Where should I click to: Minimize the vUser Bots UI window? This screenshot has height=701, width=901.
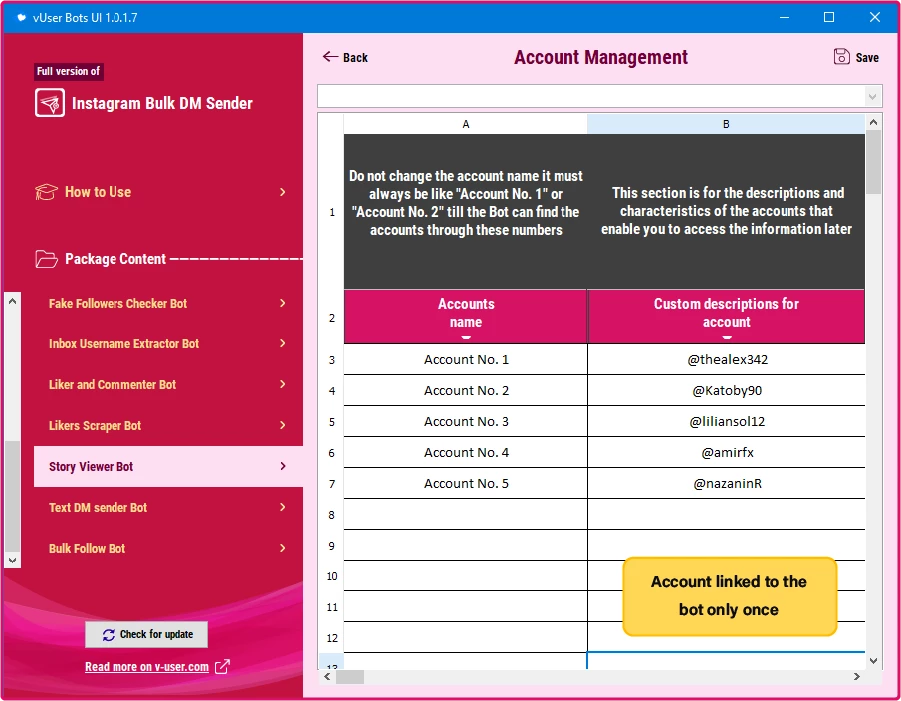(x=784, y=17)
